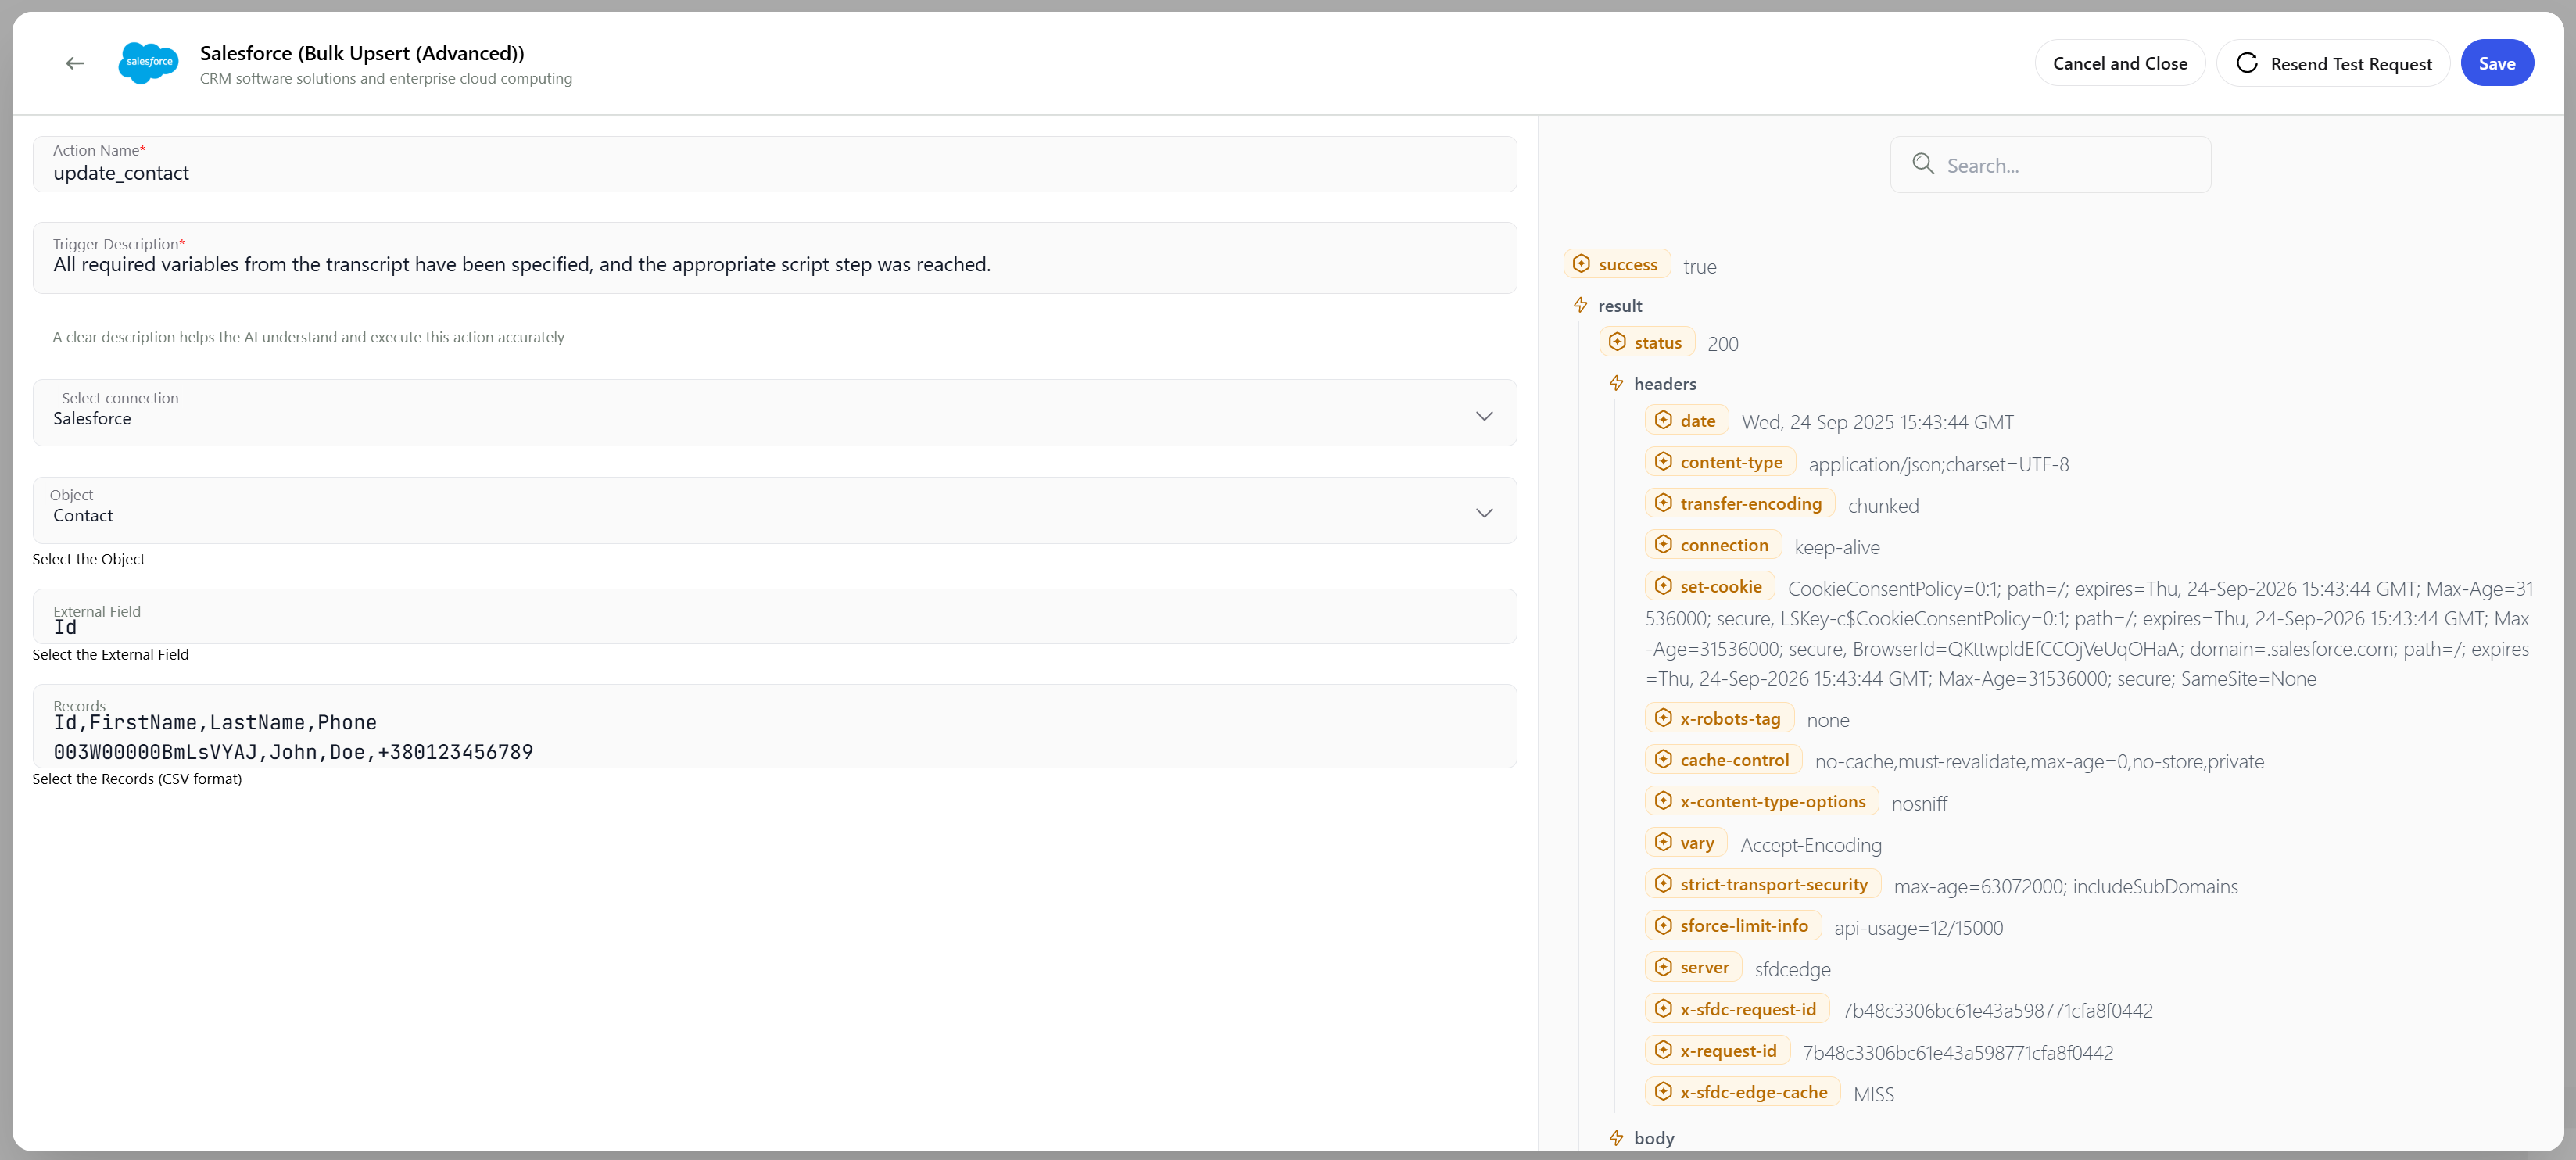
Task: Collapse the headers node lightning icon
Action: tap(1616, 383)
